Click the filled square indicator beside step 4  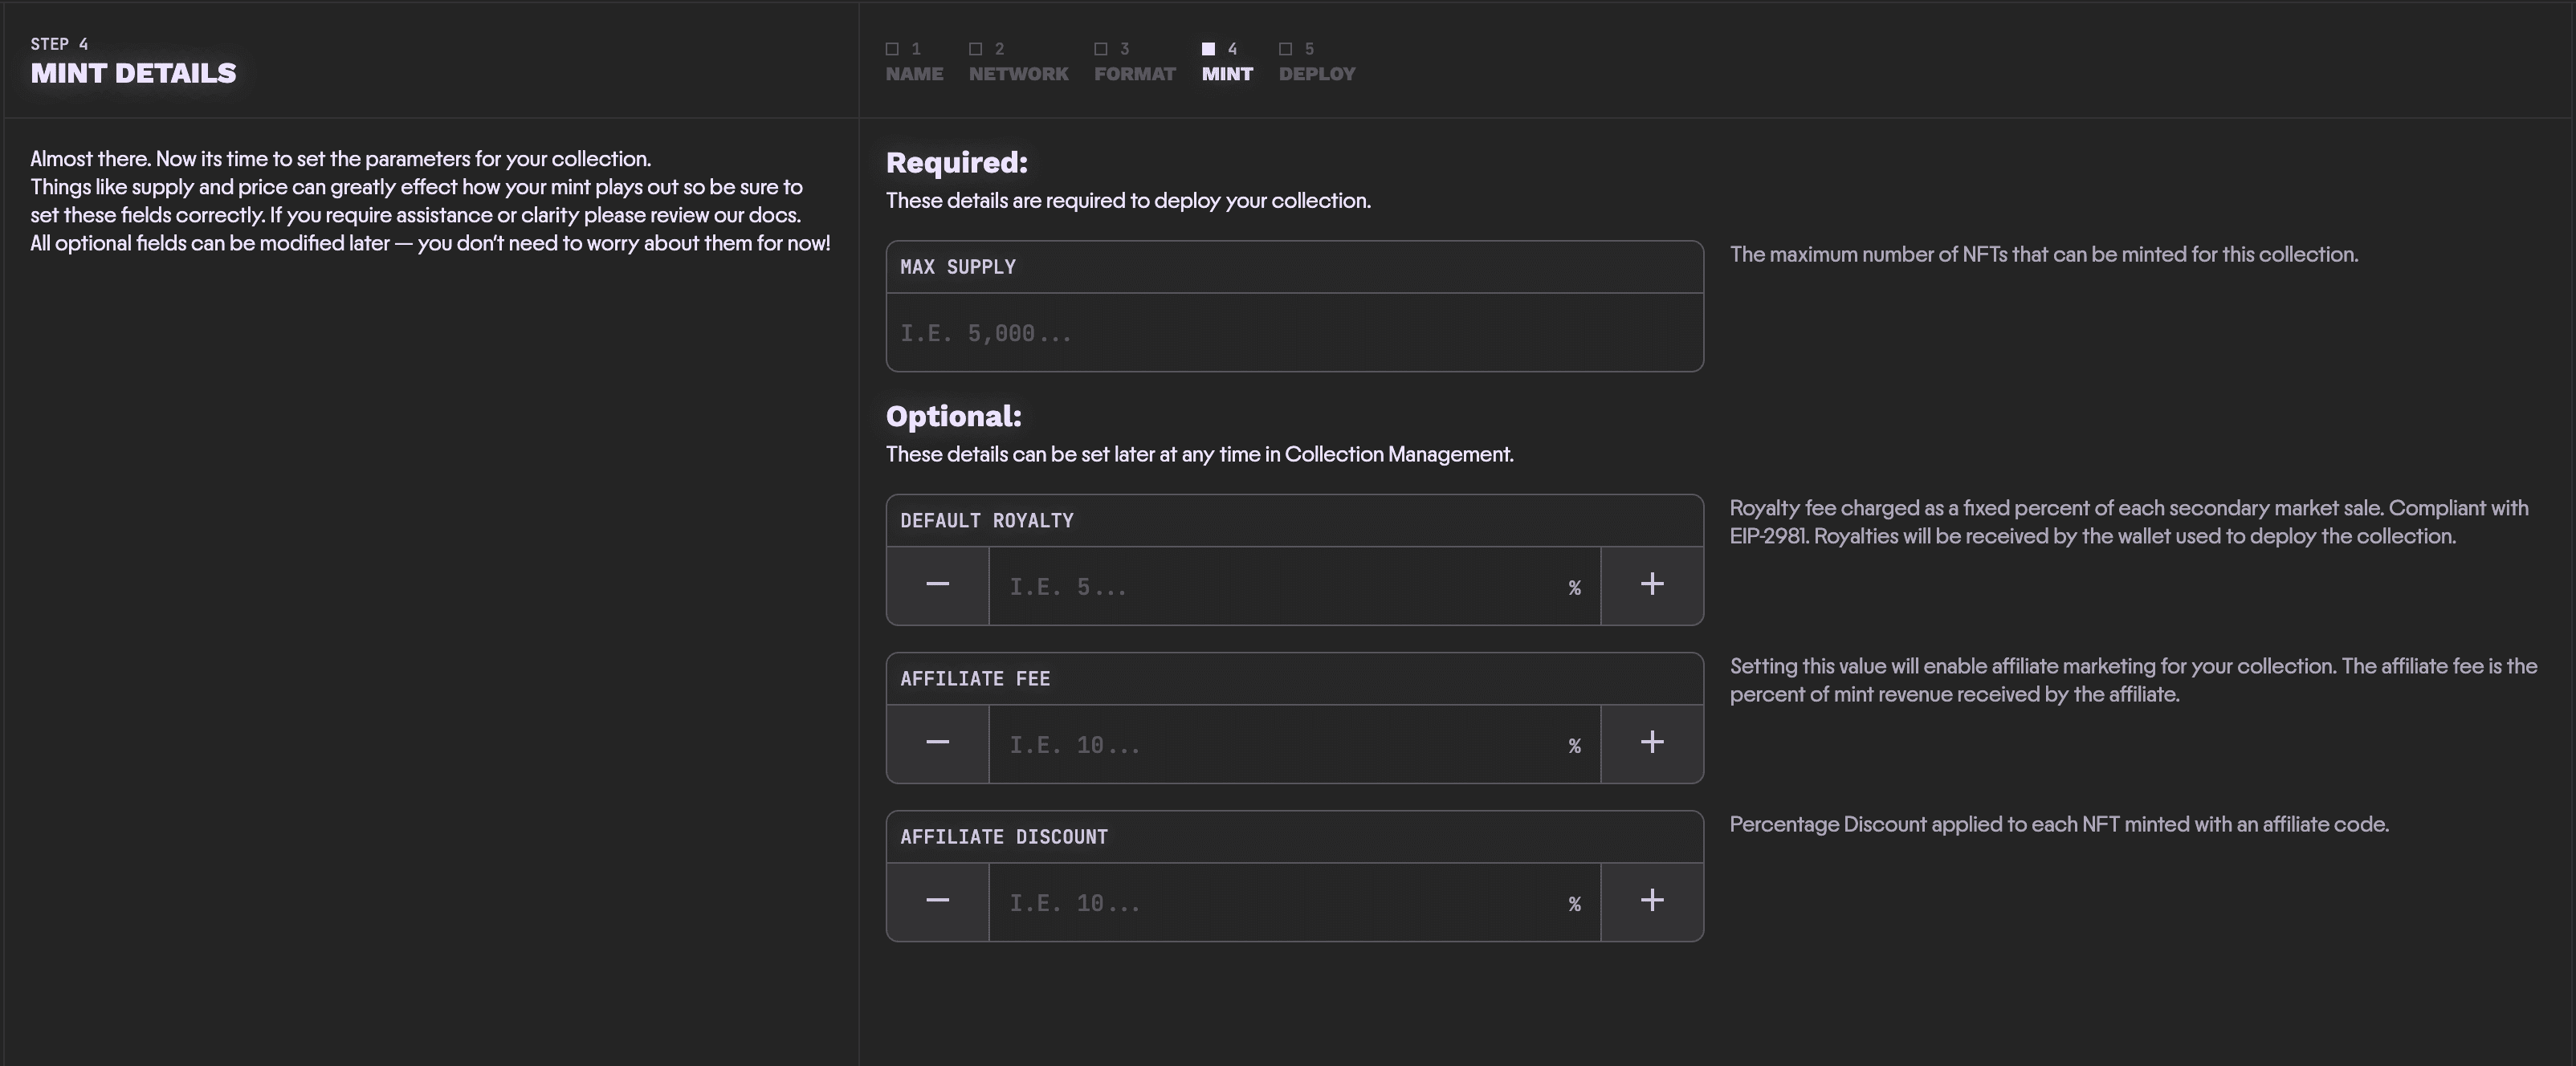[x=1207, y=48]
